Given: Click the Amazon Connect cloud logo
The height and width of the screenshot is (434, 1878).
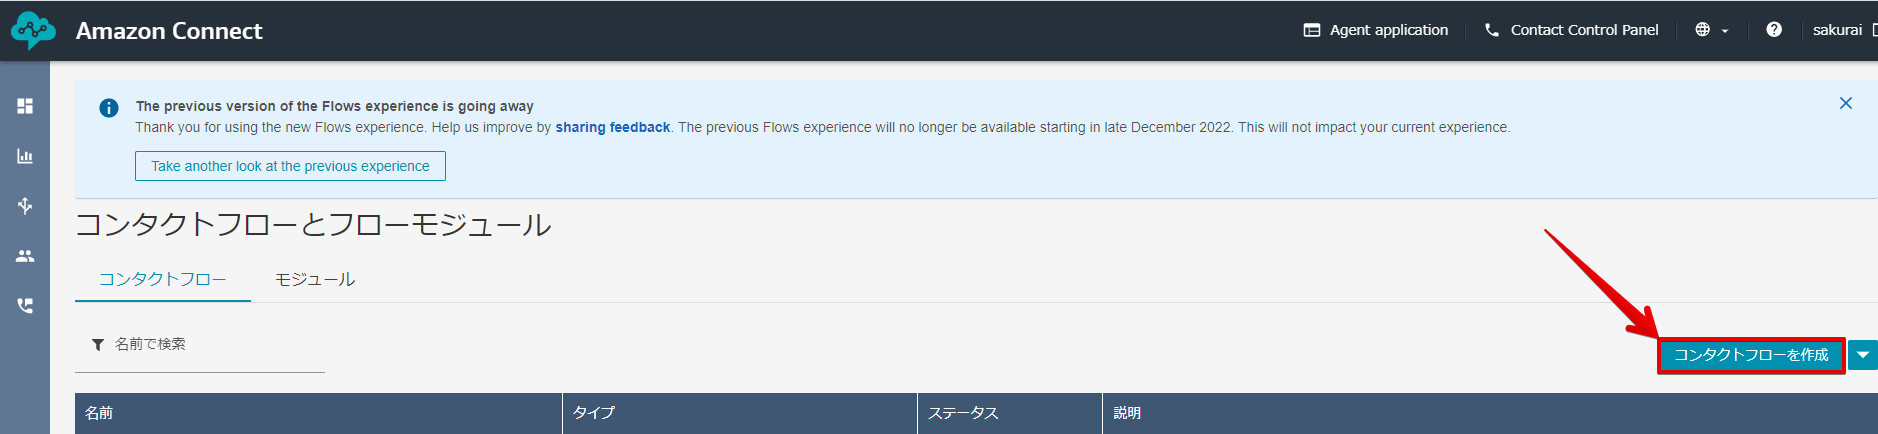Looking at the screenshot, I should (x=33, y=31).
